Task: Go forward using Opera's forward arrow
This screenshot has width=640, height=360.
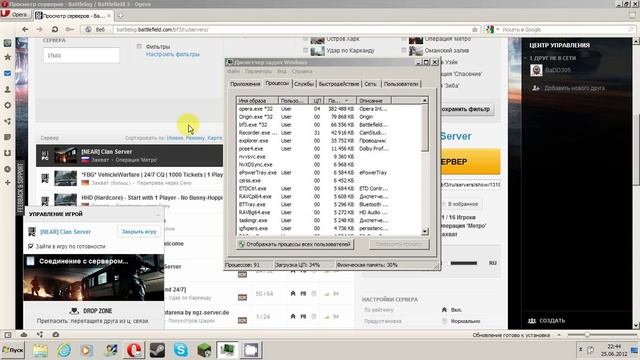Action: coord(39,29)
